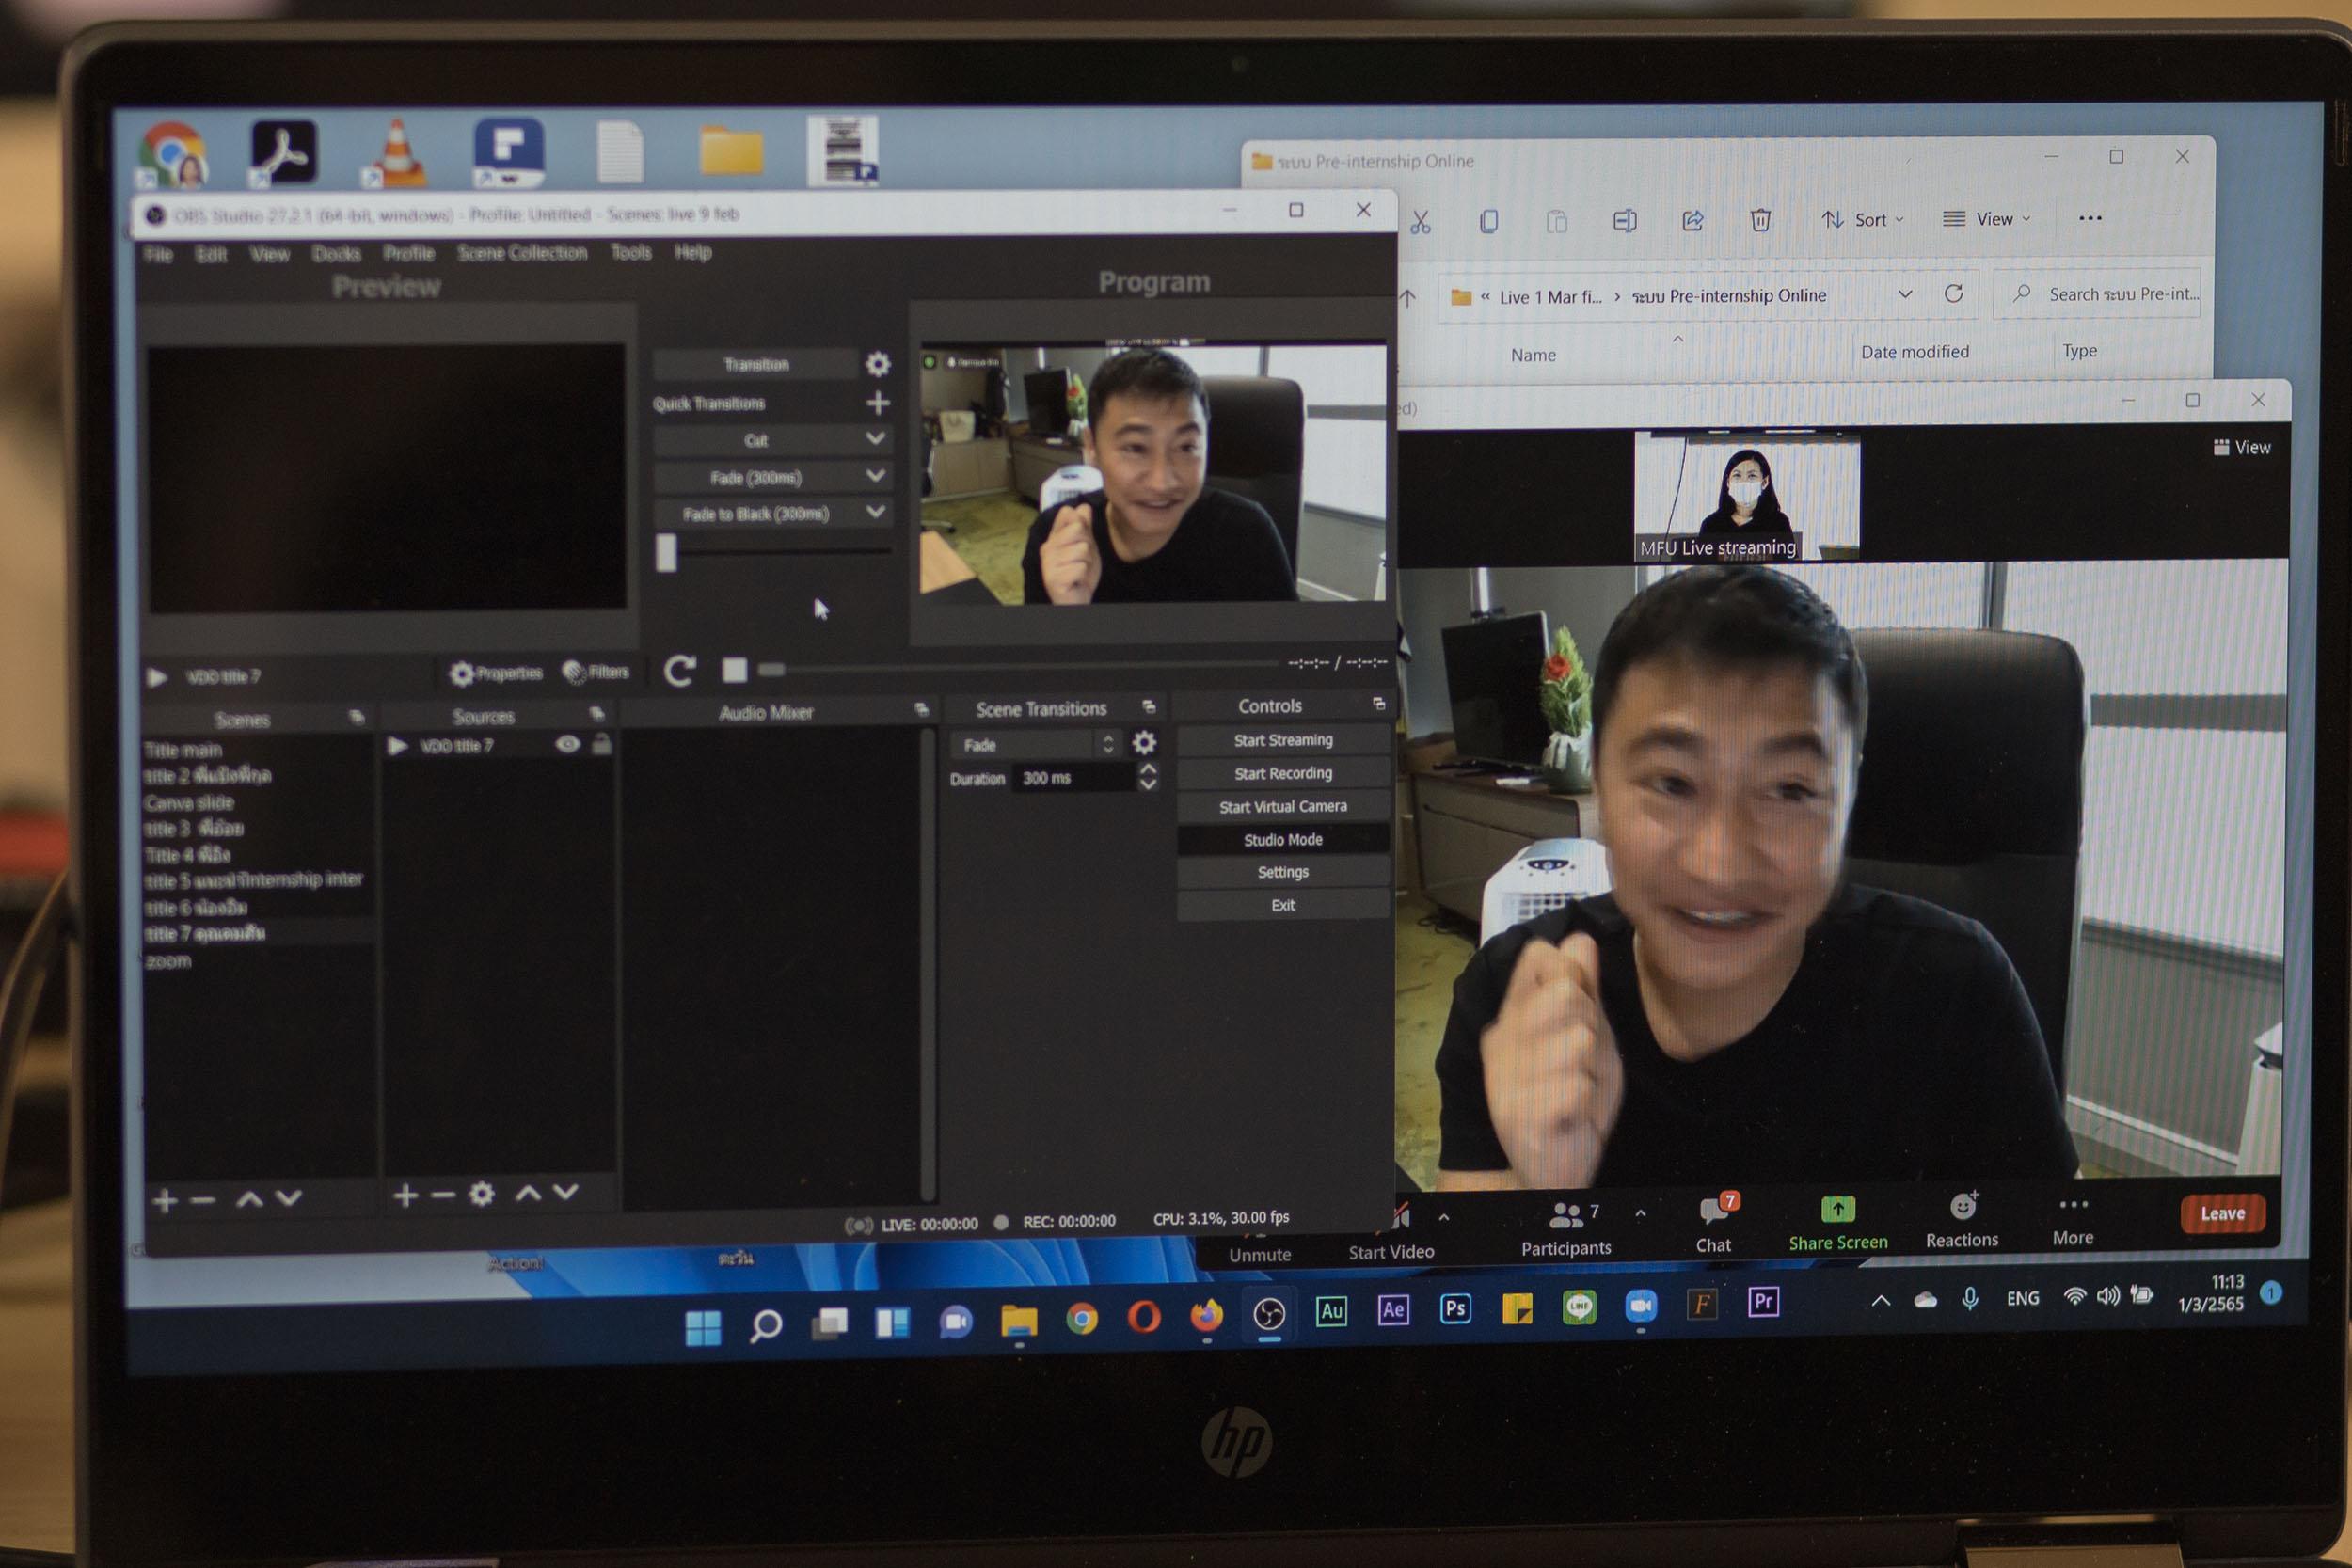Open Scene Transitions fade properties gear
Image resolution: width=2352 pixels, height=1568 pixels.
point(1144,743)
